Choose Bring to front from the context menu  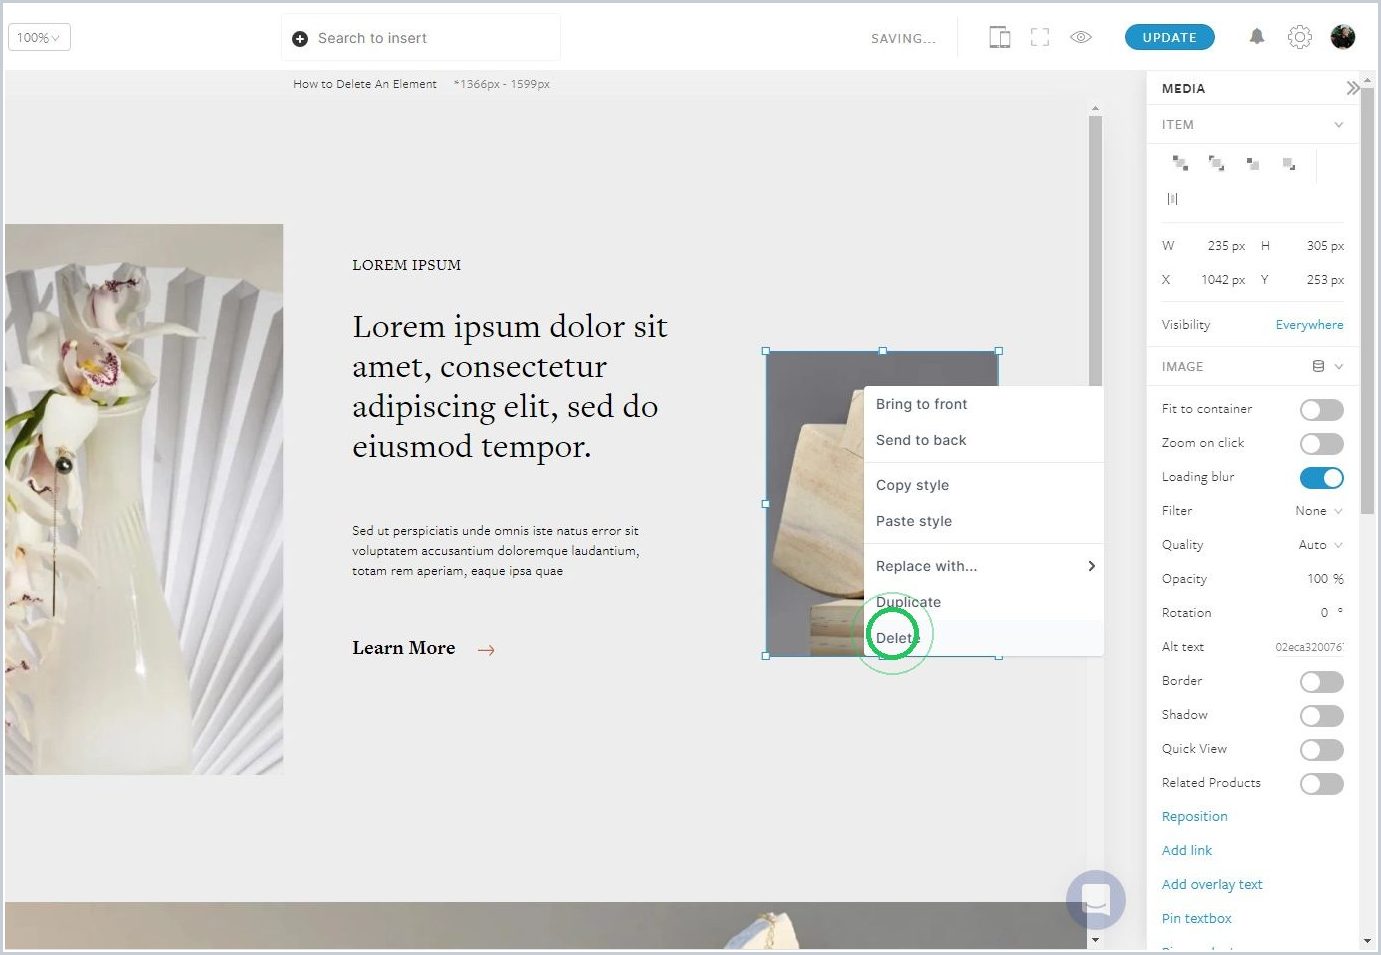pos(984,404)
